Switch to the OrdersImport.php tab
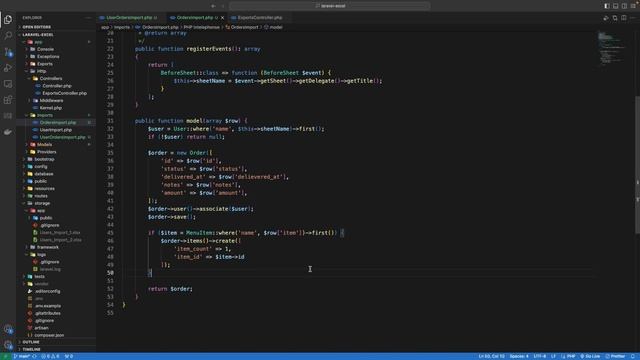 click(x=195, y=18)
